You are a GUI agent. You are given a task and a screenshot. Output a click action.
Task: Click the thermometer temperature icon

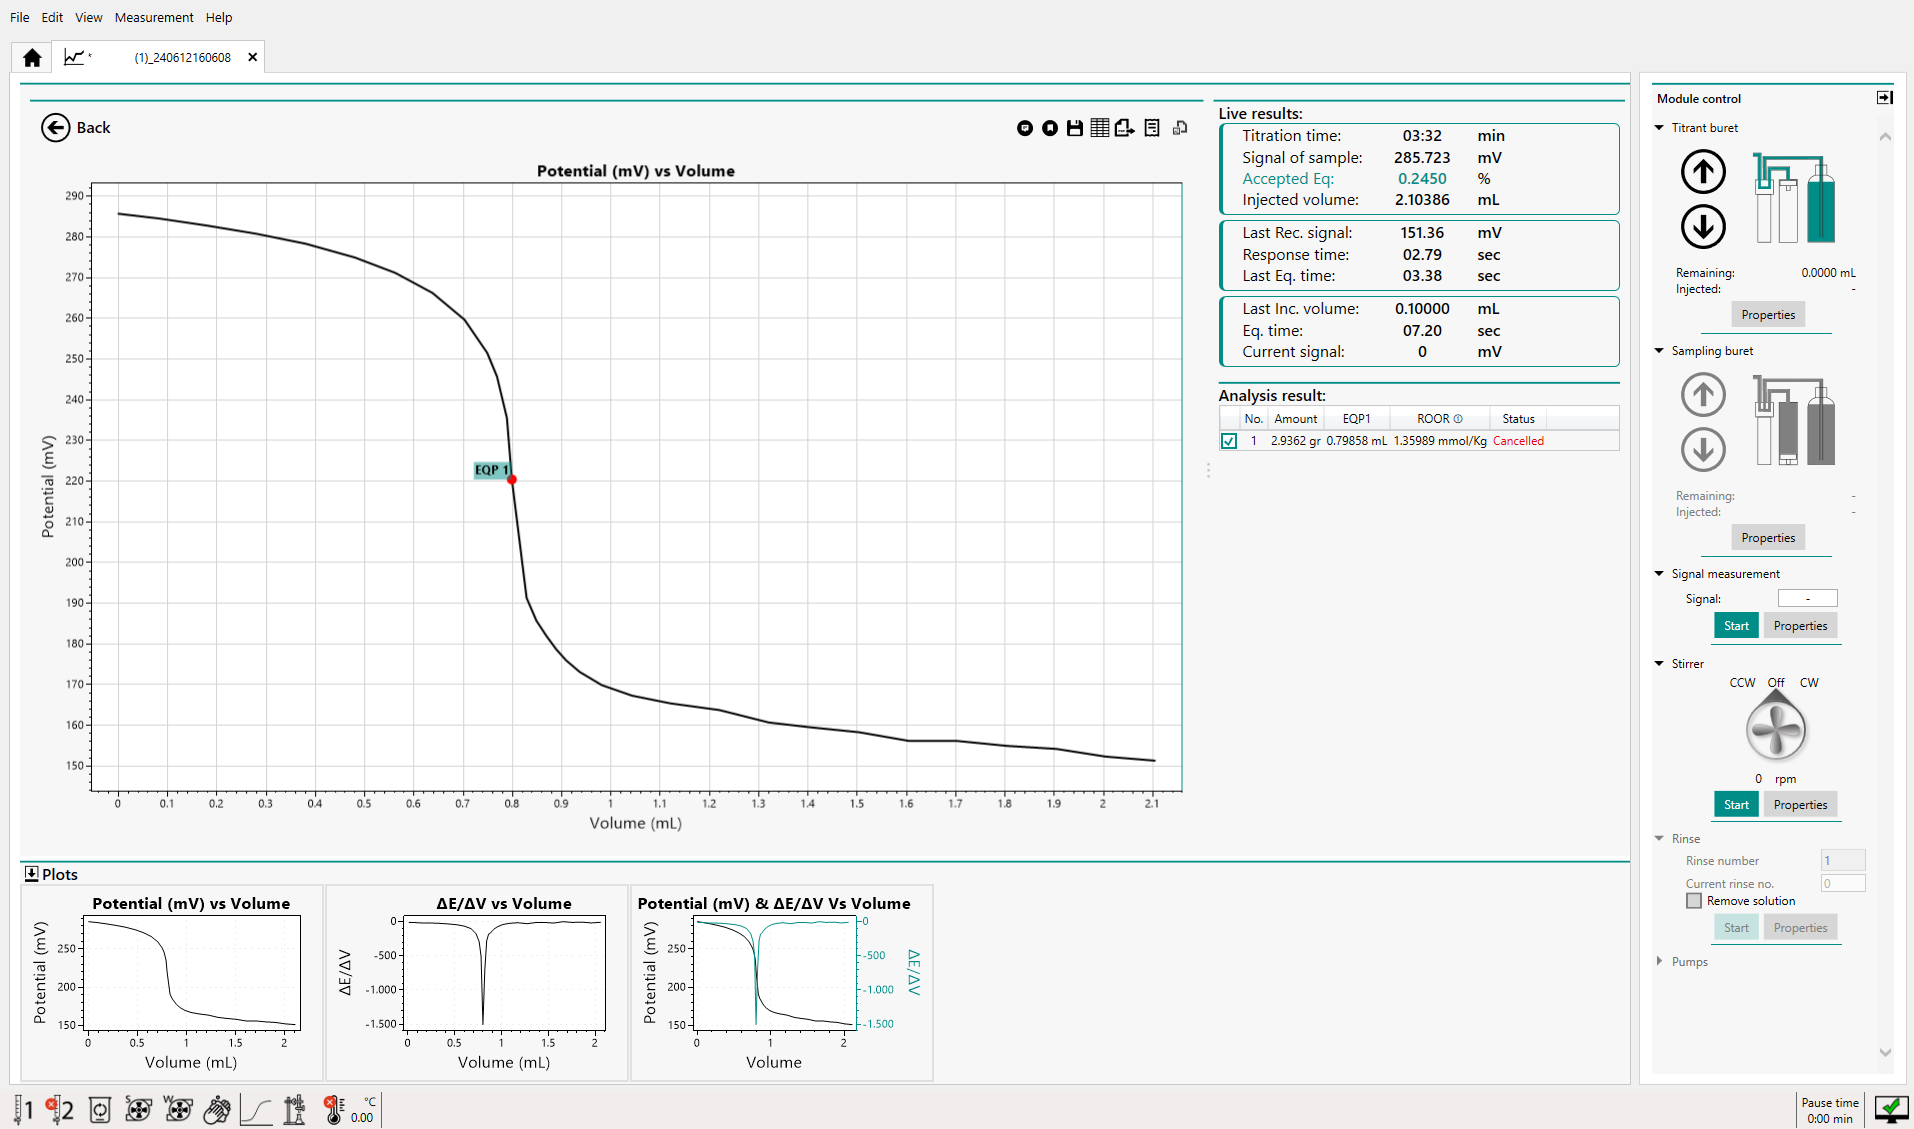[334, 1110]
